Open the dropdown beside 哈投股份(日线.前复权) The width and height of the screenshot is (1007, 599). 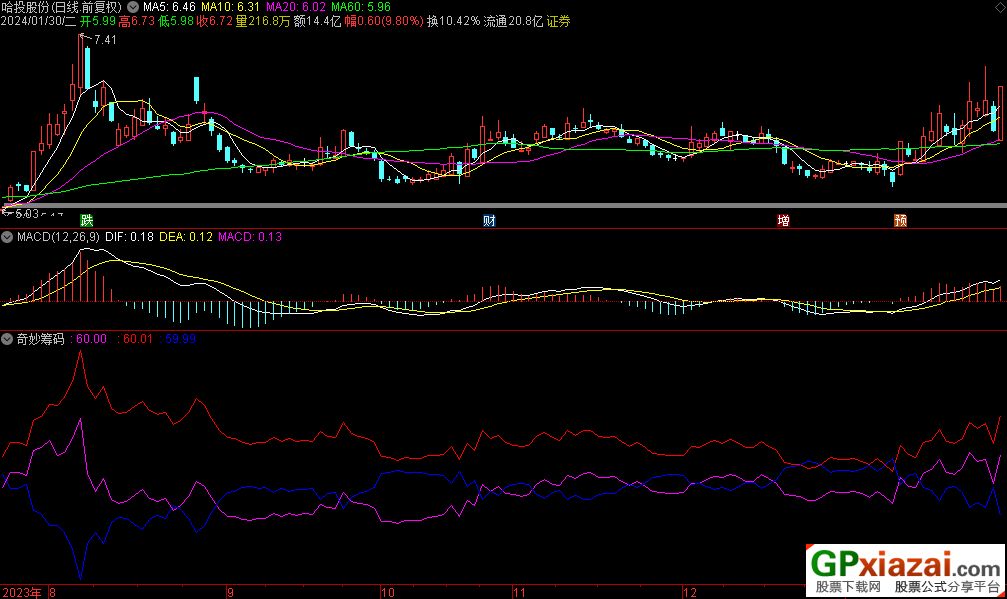[133, 7]
